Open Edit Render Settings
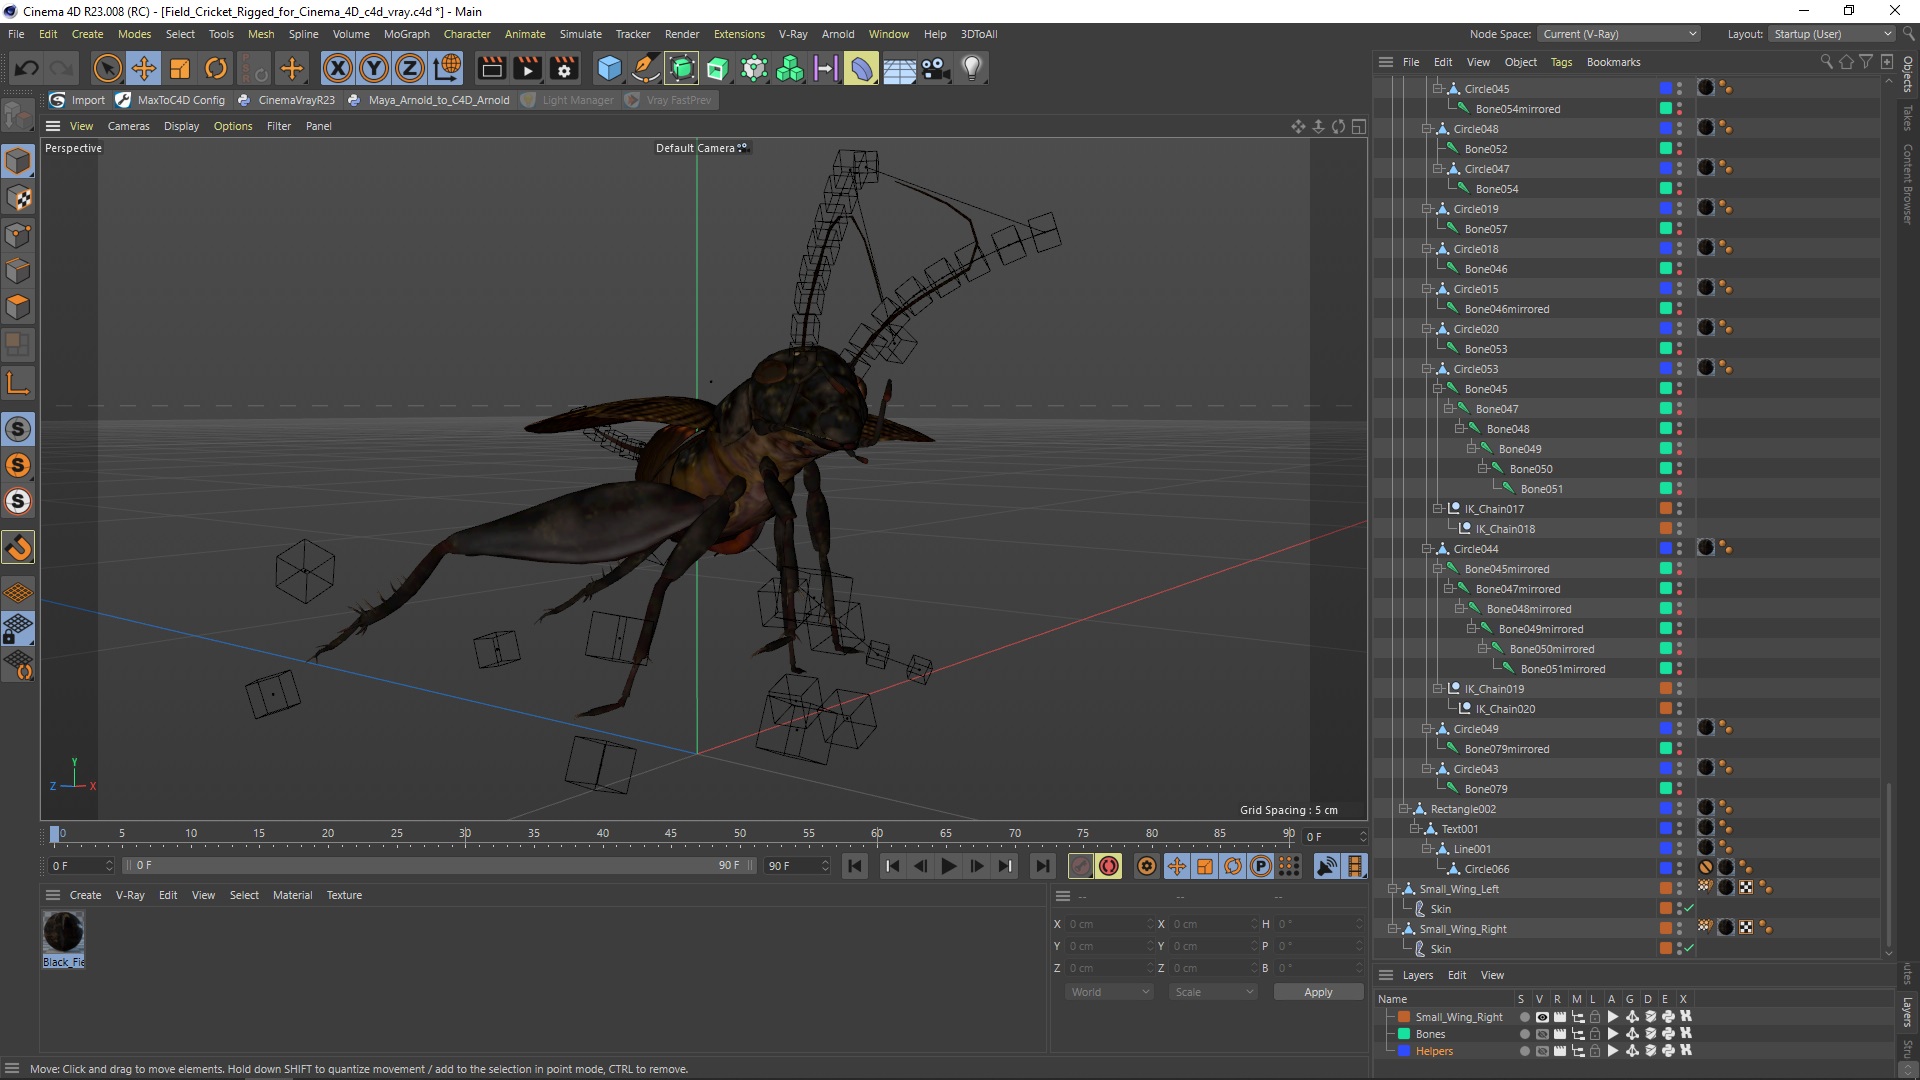The image size is (1920, 1080). pyautogui.click(x=564, y=68)
